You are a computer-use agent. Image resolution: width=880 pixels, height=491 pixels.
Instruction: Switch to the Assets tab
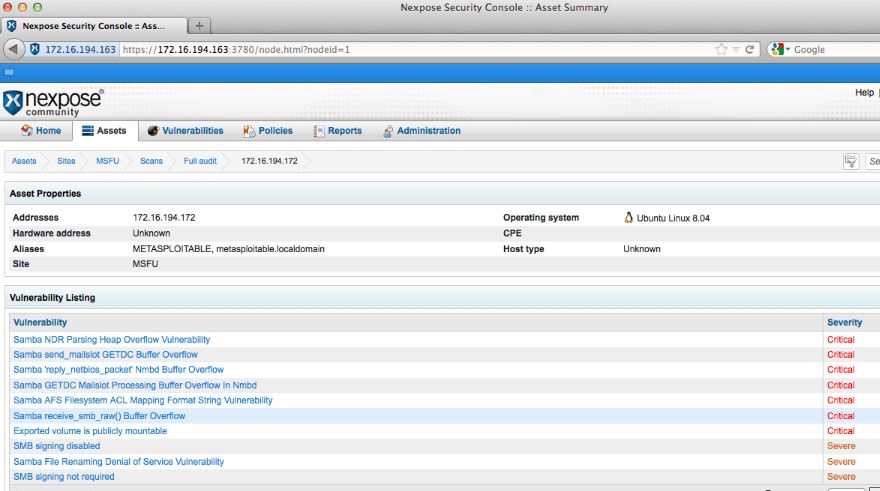(x=104, y=131)
